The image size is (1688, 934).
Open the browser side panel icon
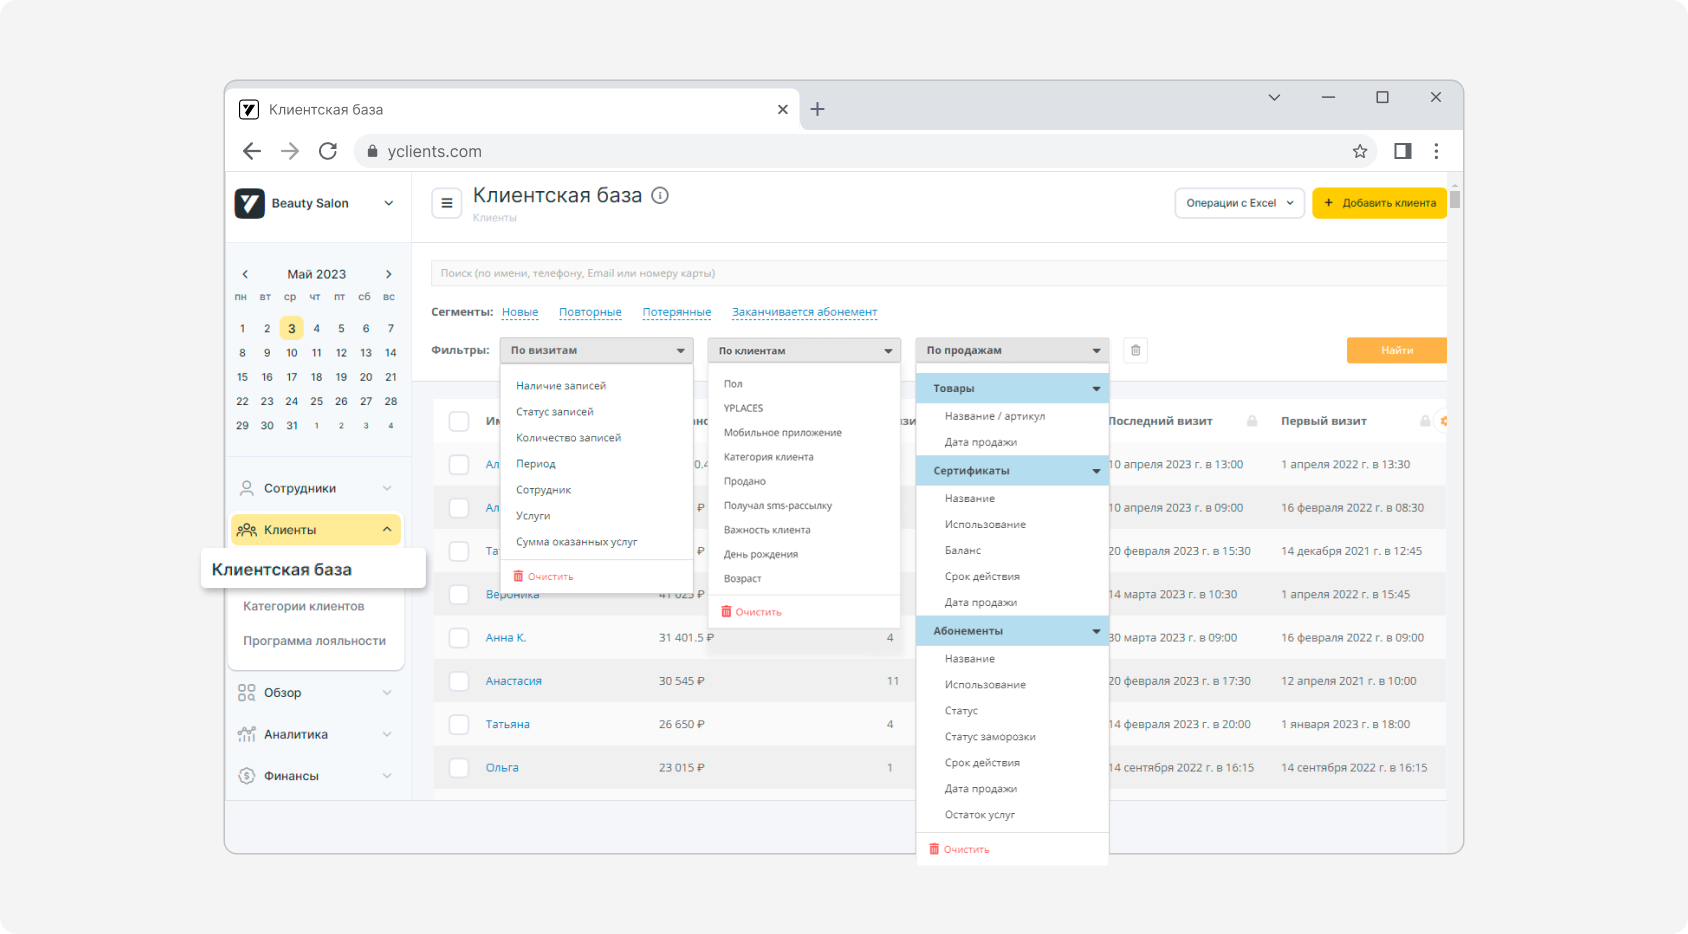[x=1403, y=151]
